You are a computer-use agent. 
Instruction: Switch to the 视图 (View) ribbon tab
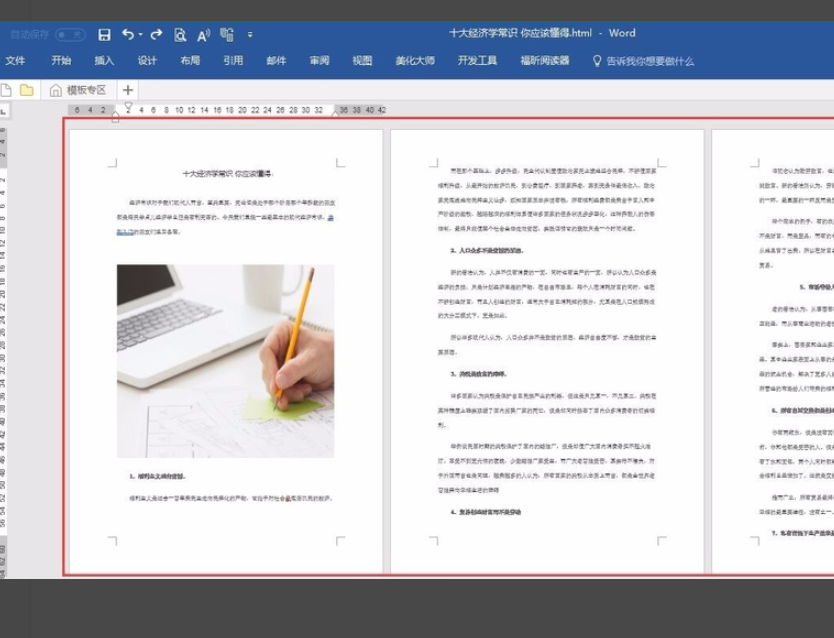[x=362, y=61]
